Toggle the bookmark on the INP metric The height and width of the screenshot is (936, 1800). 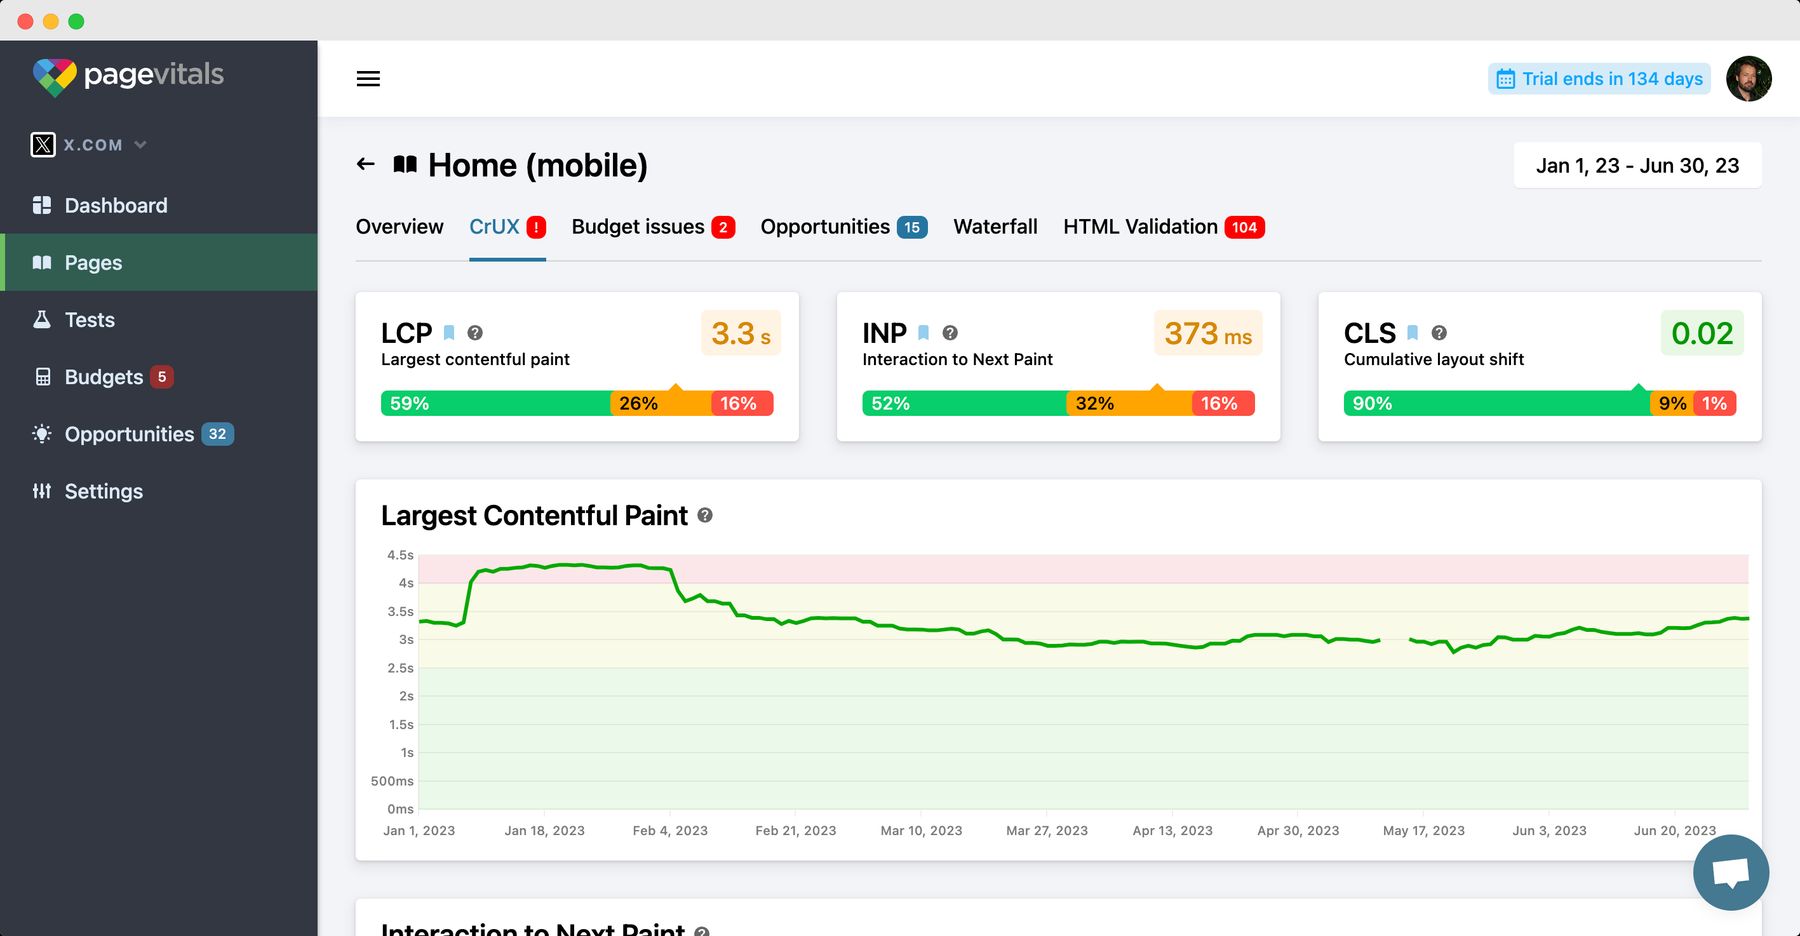click(923, 332)
